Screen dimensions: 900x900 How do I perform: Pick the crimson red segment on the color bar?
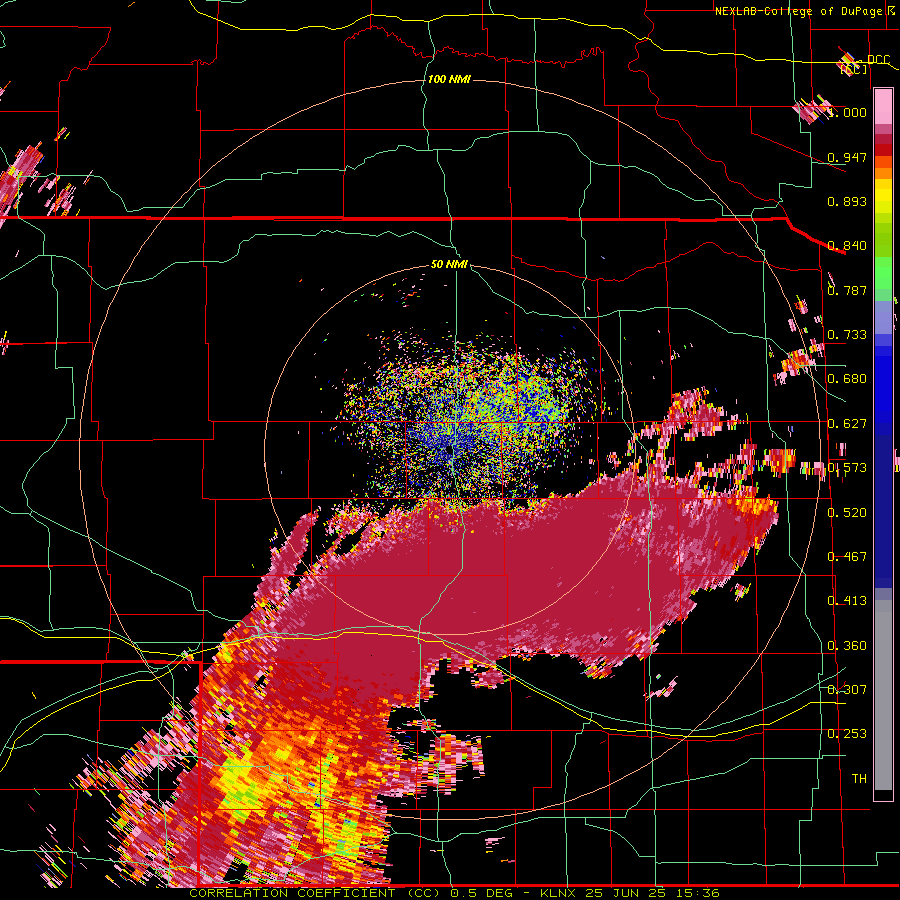click(883, 139)
